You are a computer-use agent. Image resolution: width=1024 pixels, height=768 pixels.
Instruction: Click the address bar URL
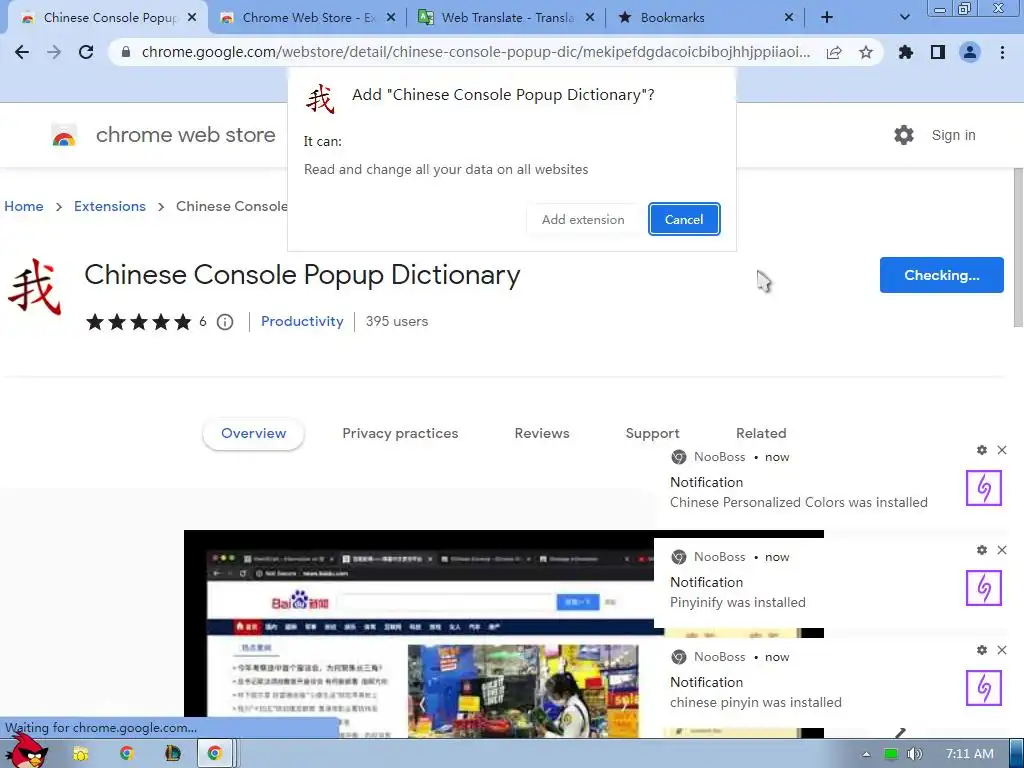click(x=476, y=52)
